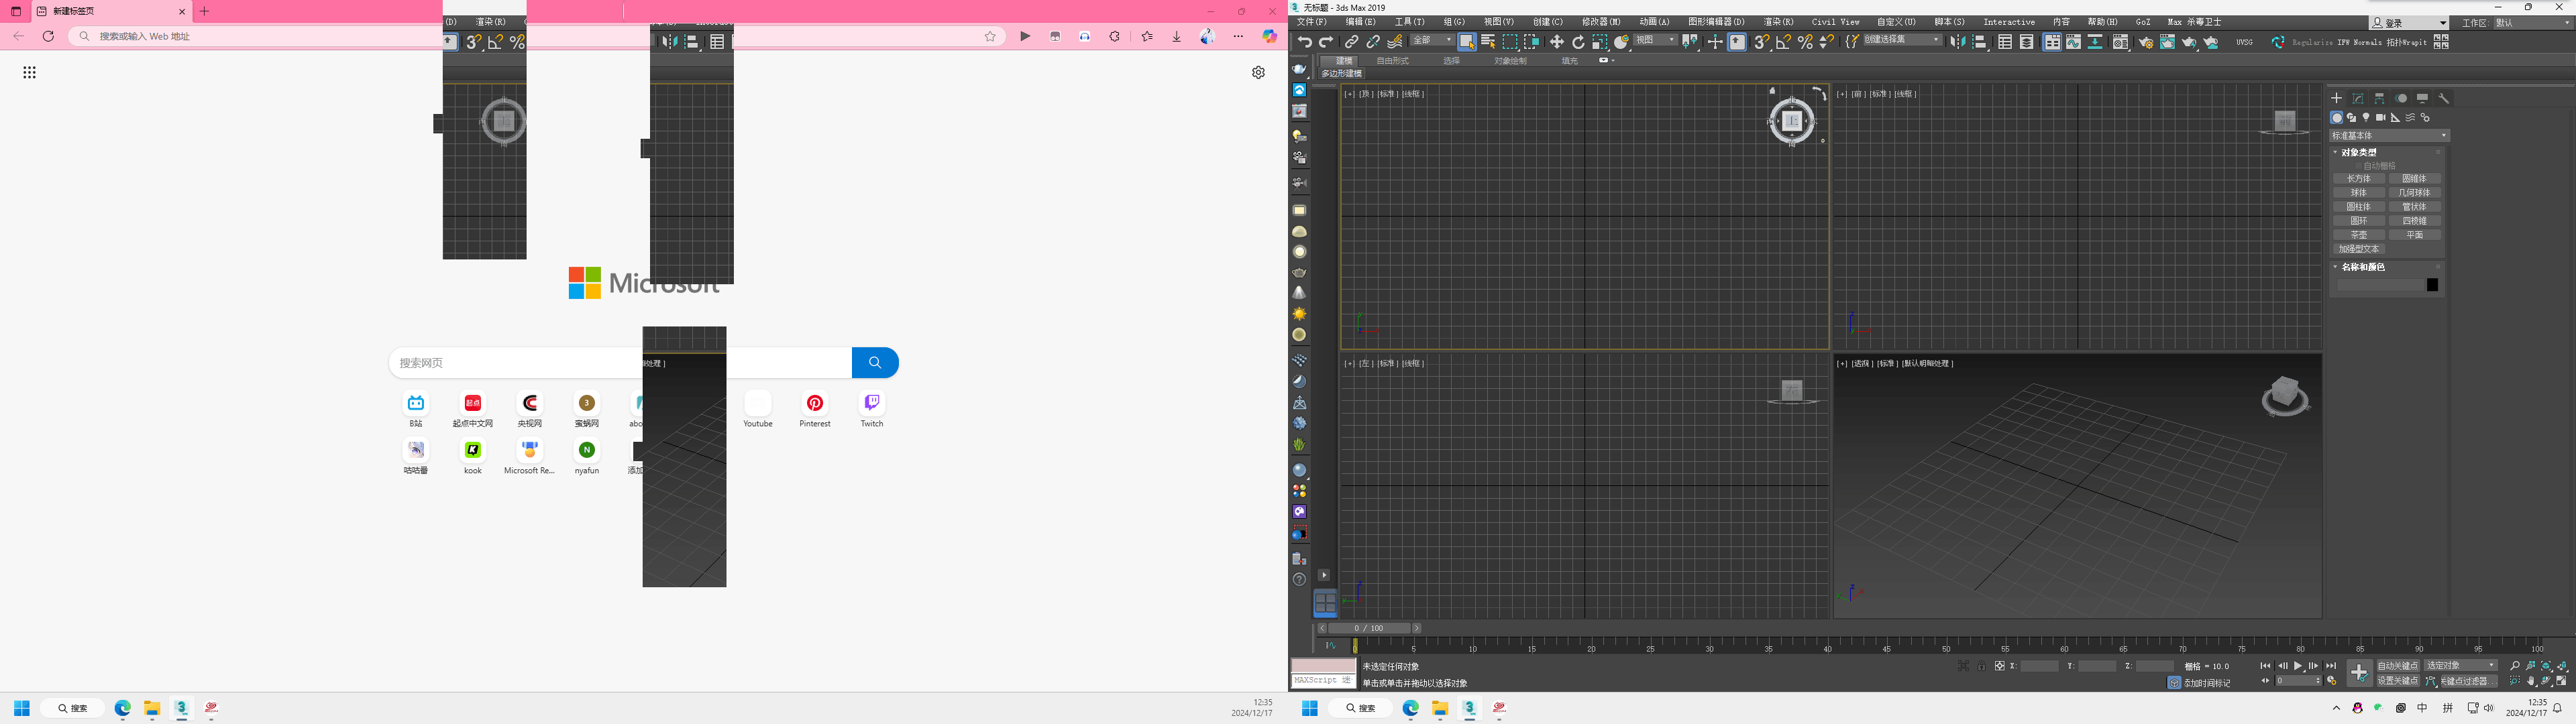The height and width of the screenshot is (724, 2576).
Task: Click the 茶壶 teapot button
Action: click(x=2359, y=235)
